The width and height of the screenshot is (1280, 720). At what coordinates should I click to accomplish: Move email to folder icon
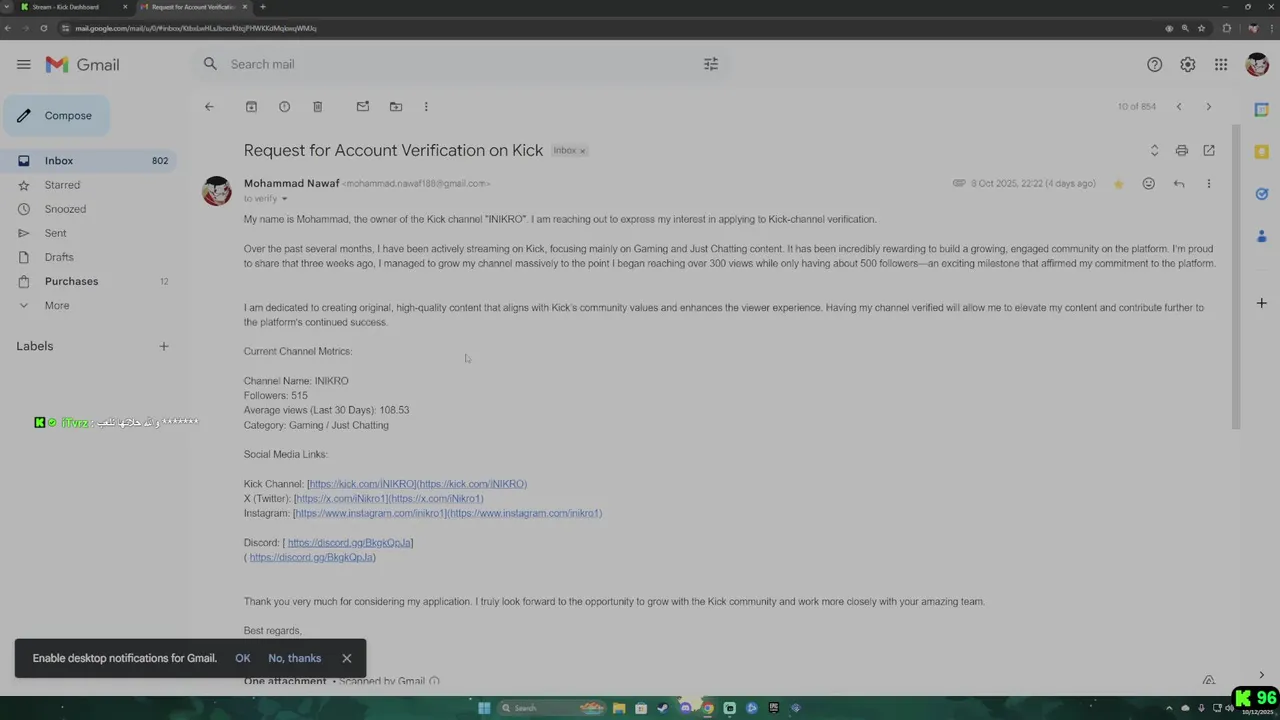coord(396,107)
